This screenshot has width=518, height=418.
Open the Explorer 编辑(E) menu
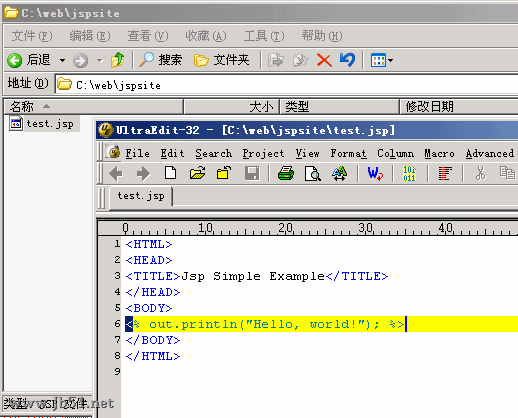pos(90,36)
